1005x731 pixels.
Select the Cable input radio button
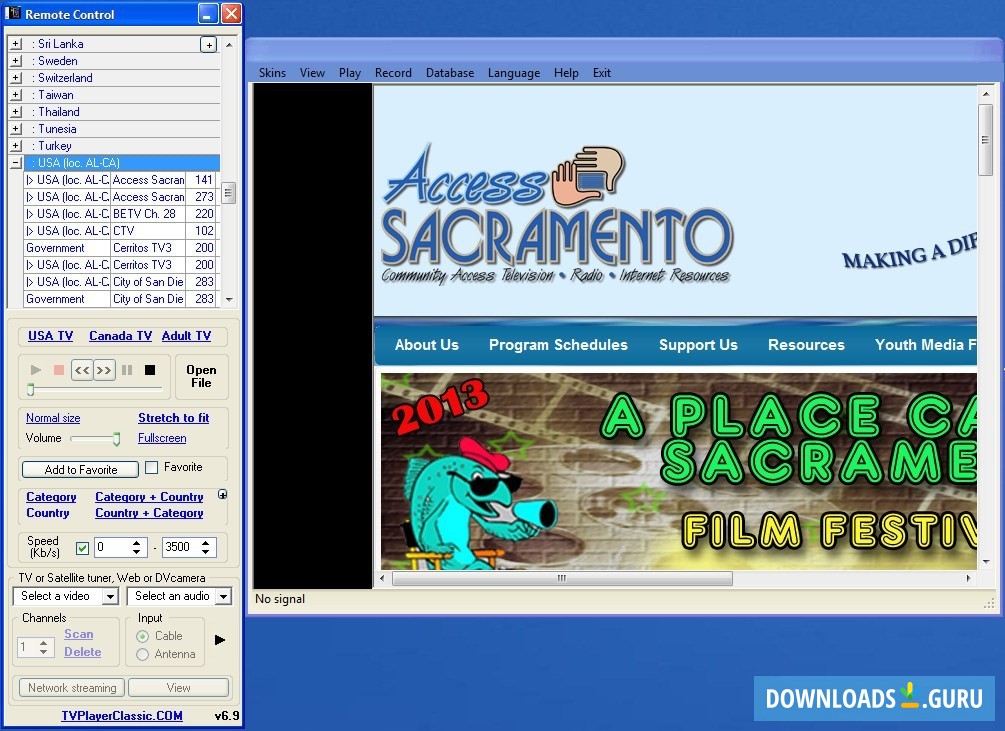point(142,636)
